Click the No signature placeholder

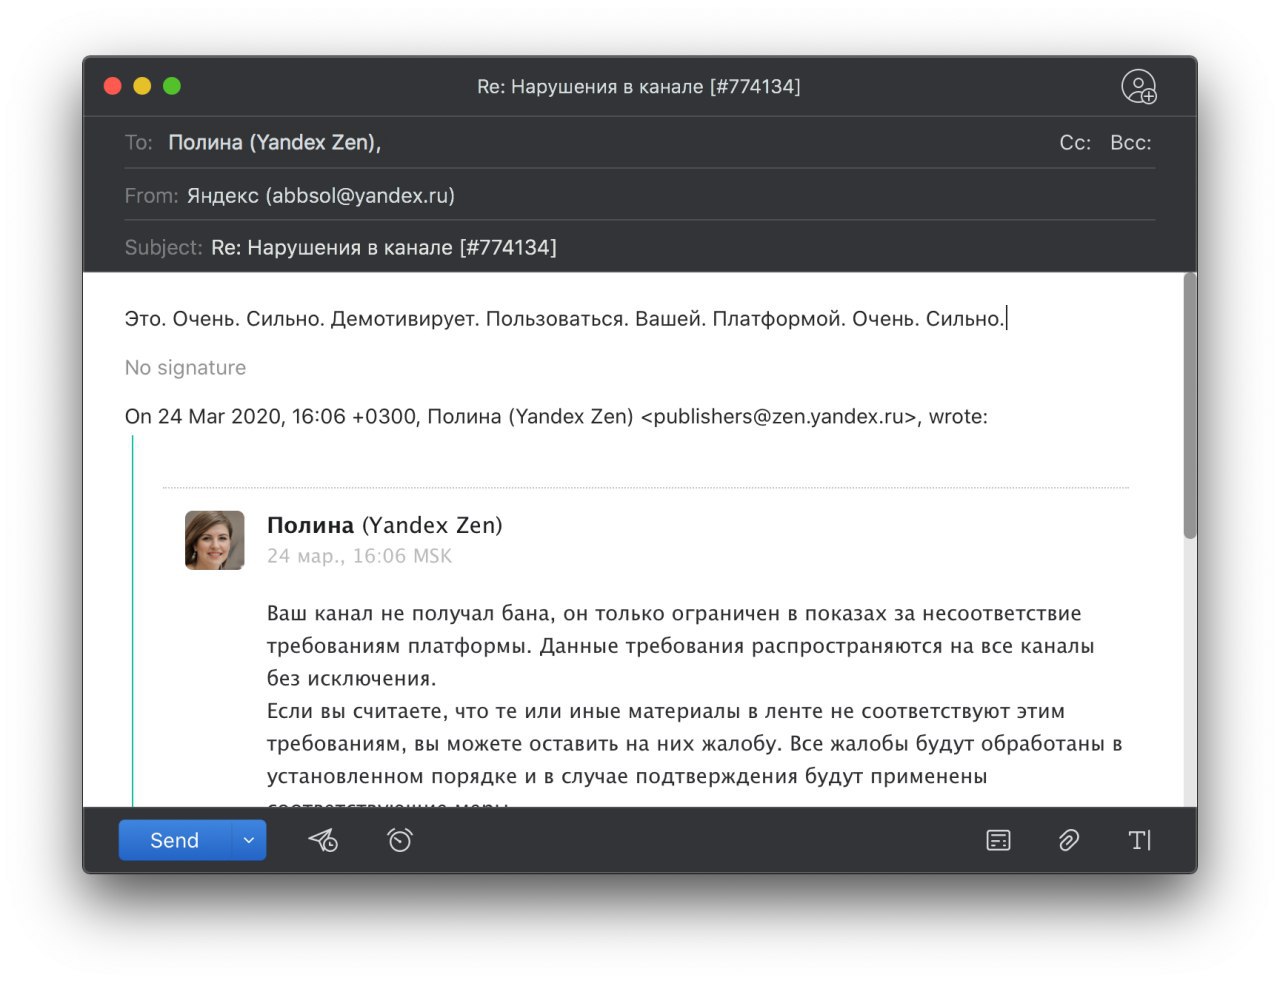point(185,368)
